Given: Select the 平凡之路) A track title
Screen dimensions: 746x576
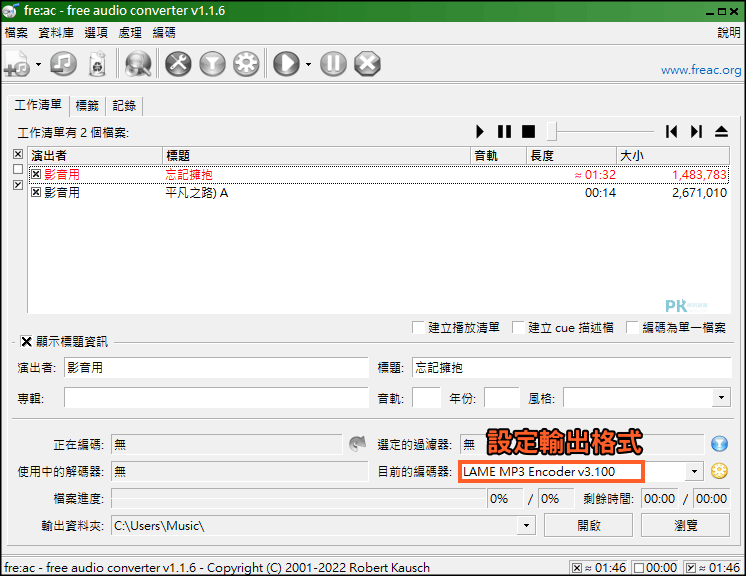Looking at the screenshot, I should 196,193.
